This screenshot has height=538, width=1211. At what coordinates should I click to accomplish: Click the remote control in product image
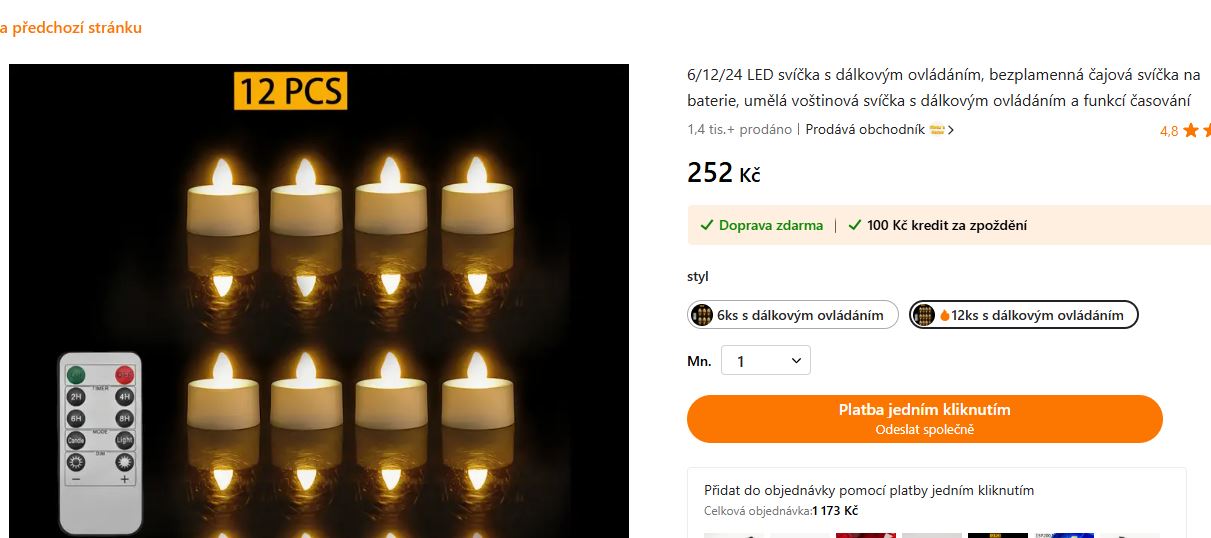100,442
